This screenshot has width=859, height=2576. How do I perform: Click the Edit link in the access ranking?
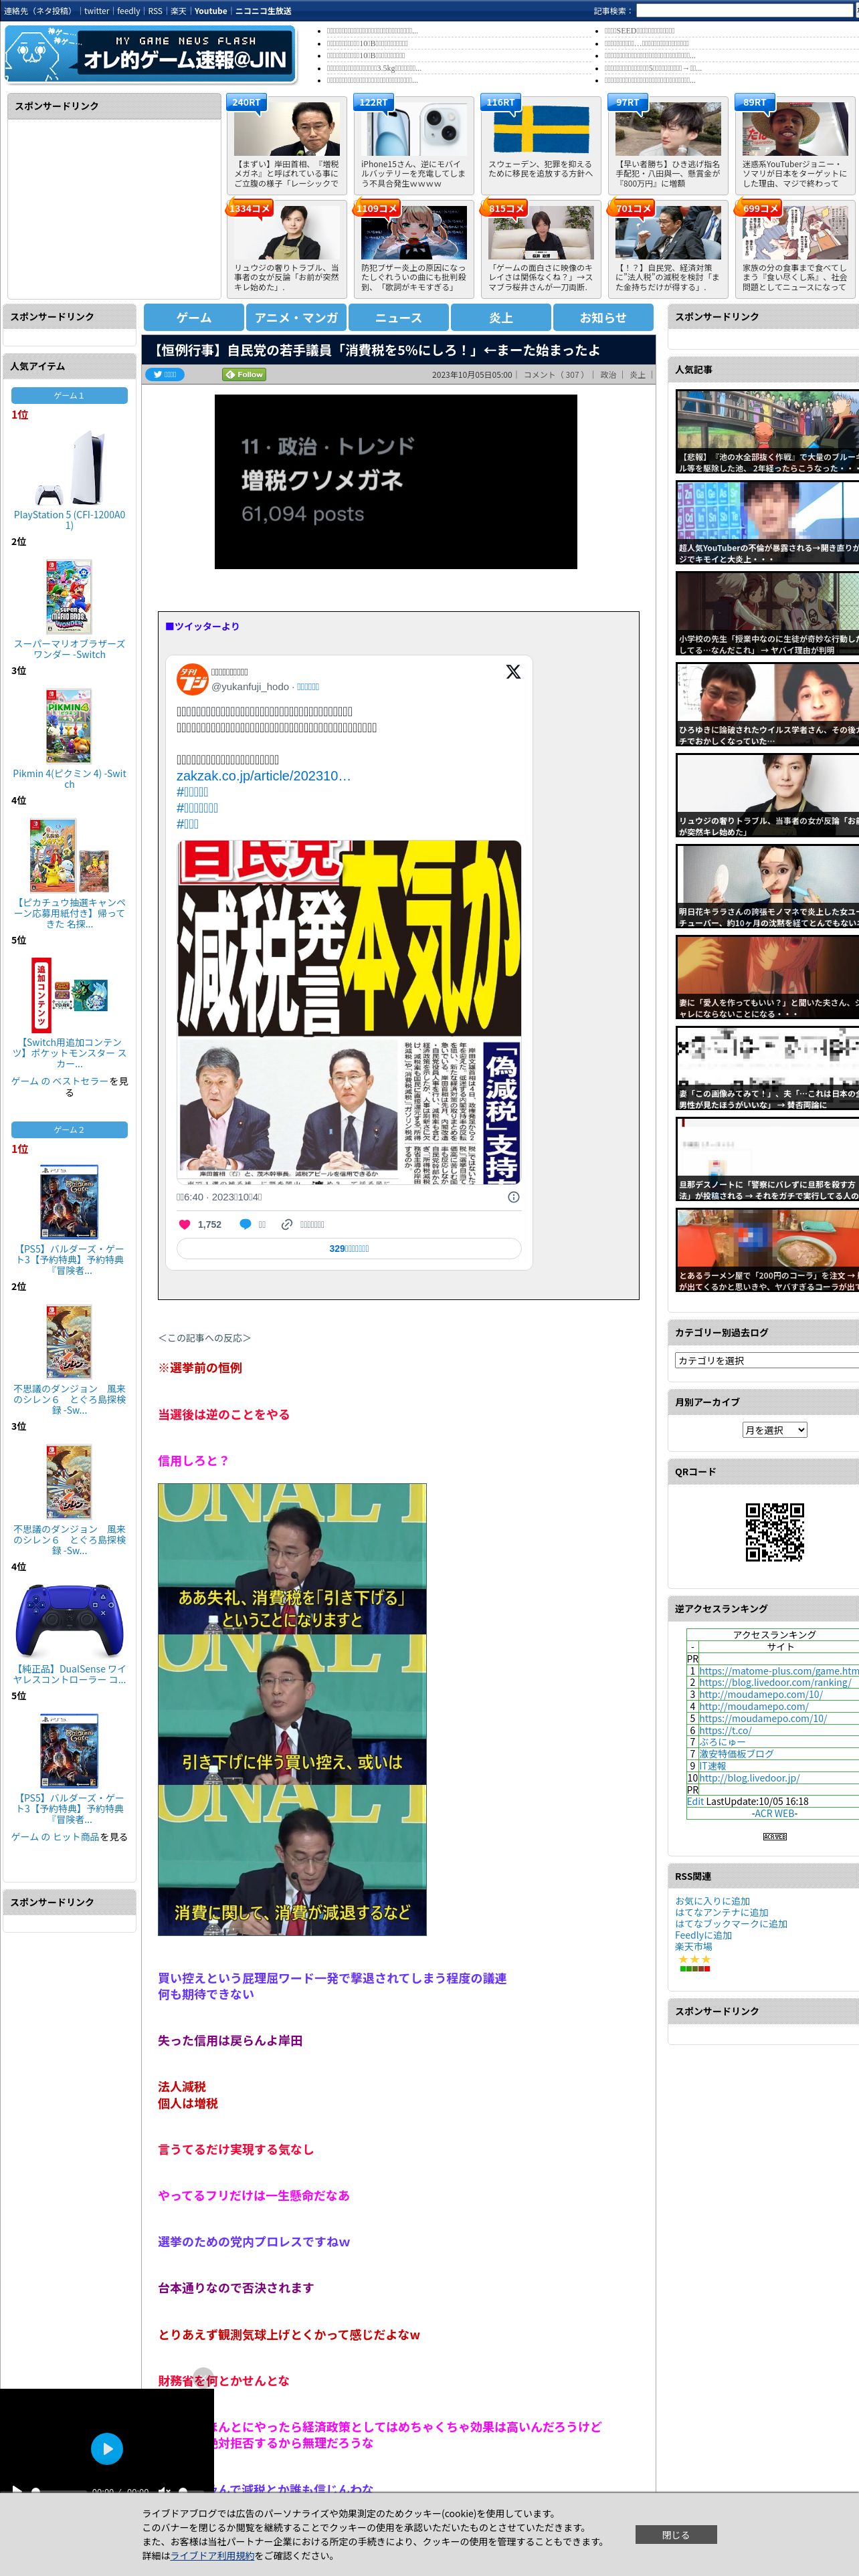(x=695, y=1802)
